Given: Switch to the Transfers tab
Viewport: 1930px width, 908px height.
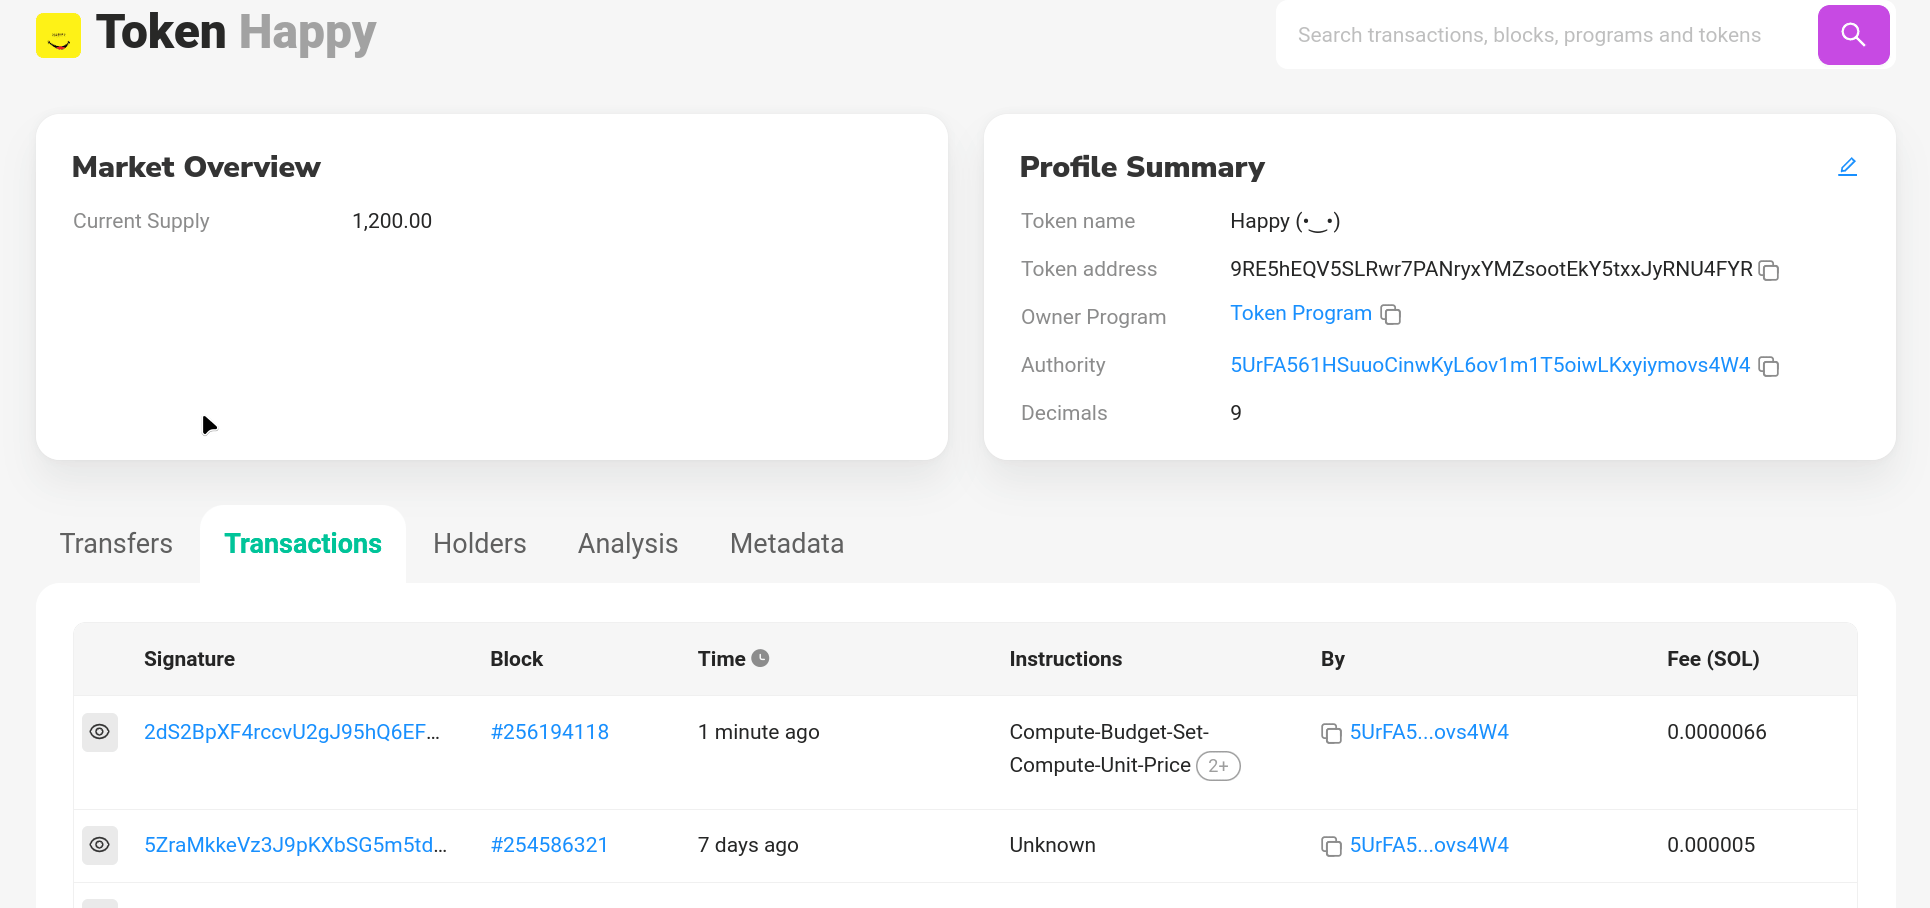Looking at the screenshot, I should (116, 544).
